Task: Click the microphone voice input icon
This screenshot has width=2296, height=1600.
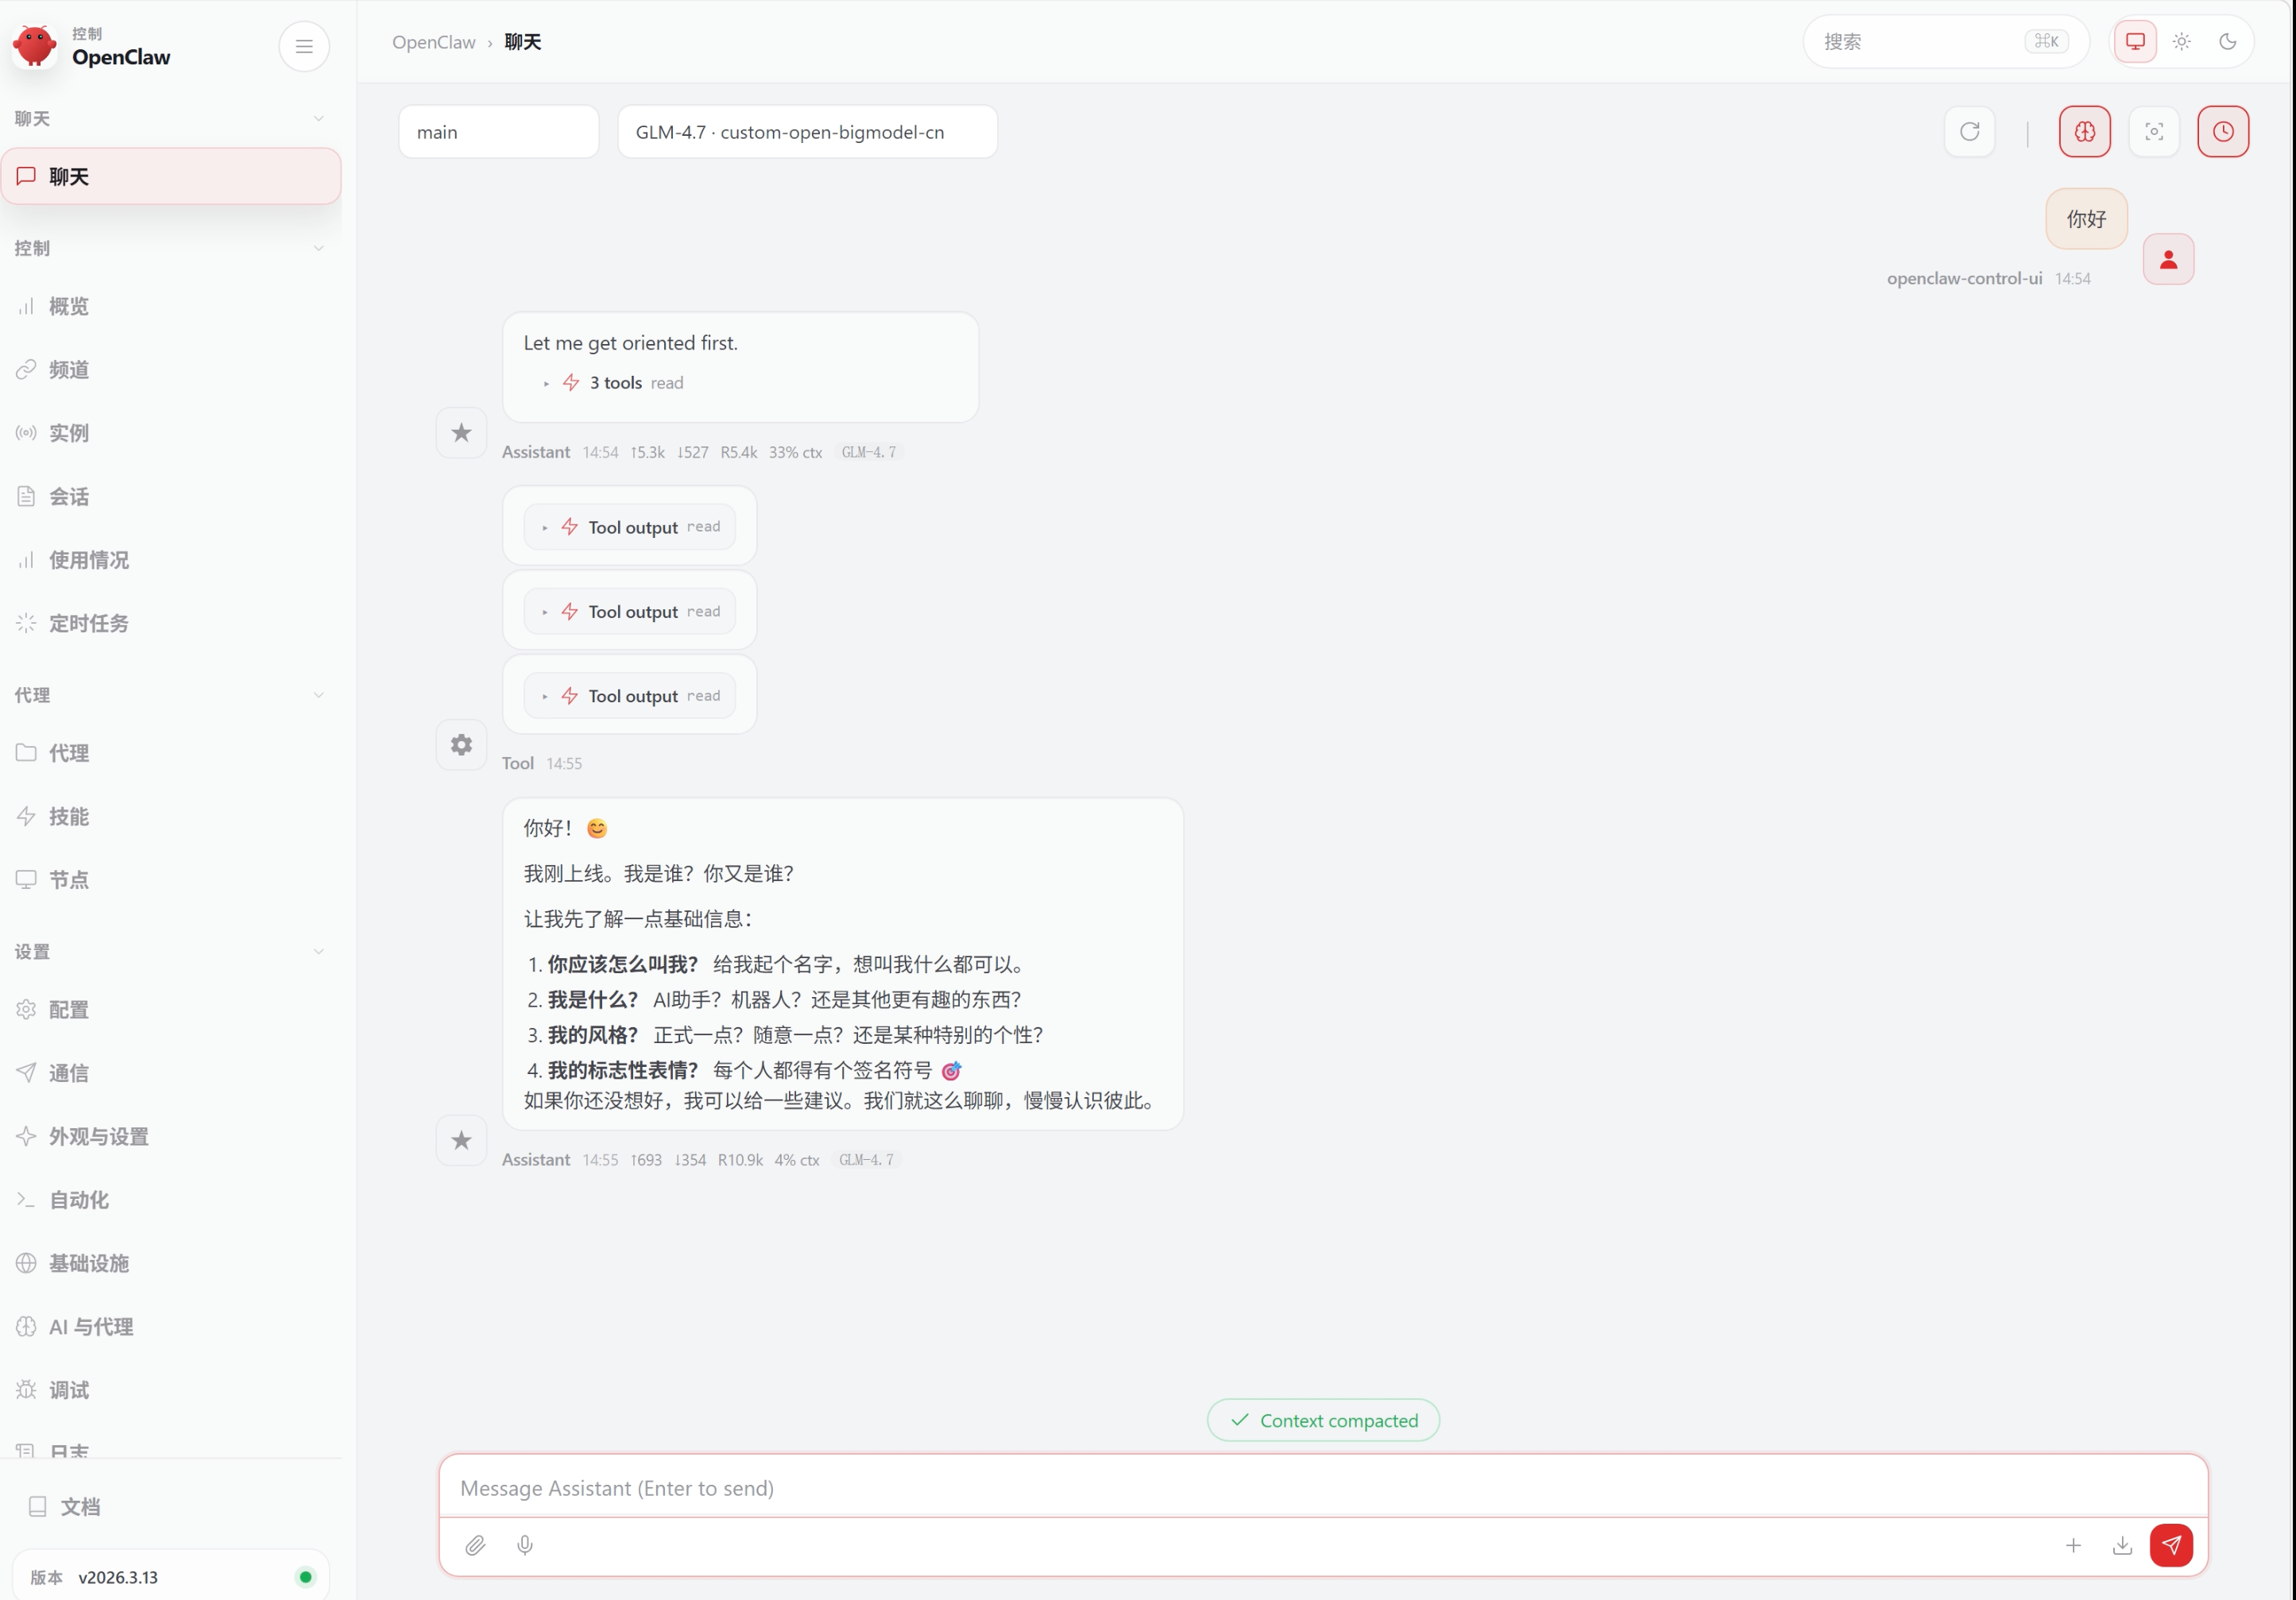Action: pos(525,1545)
